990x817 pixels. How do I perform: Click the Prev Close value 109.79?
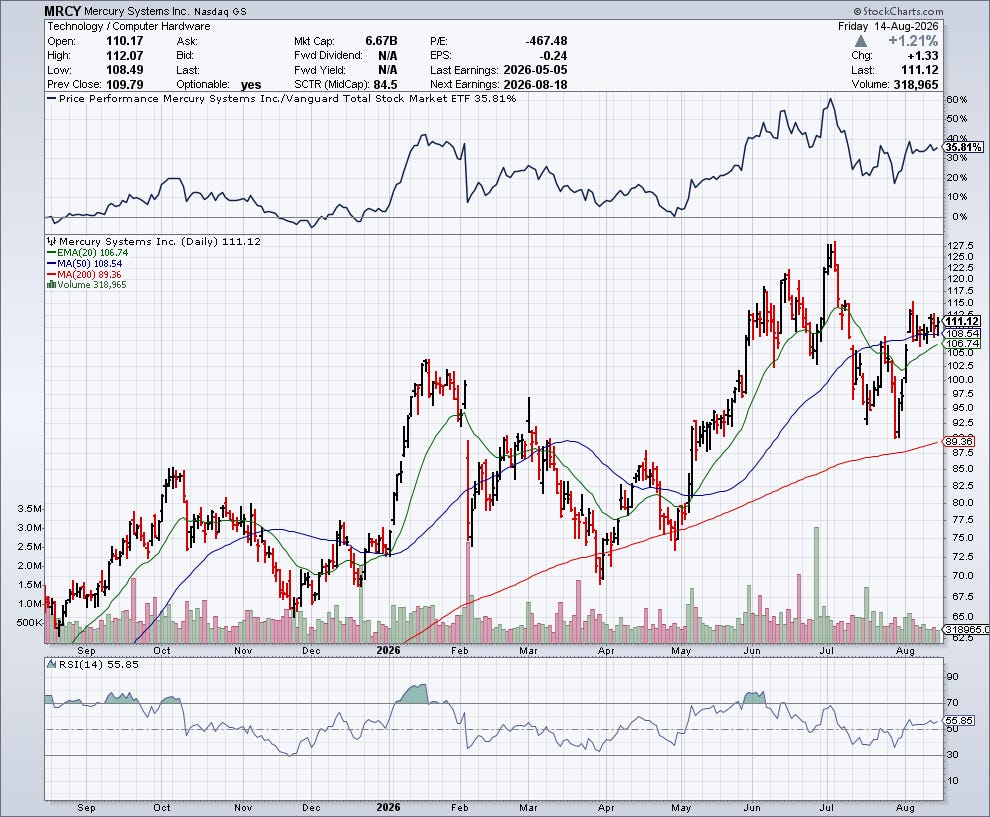click(124, 84)
